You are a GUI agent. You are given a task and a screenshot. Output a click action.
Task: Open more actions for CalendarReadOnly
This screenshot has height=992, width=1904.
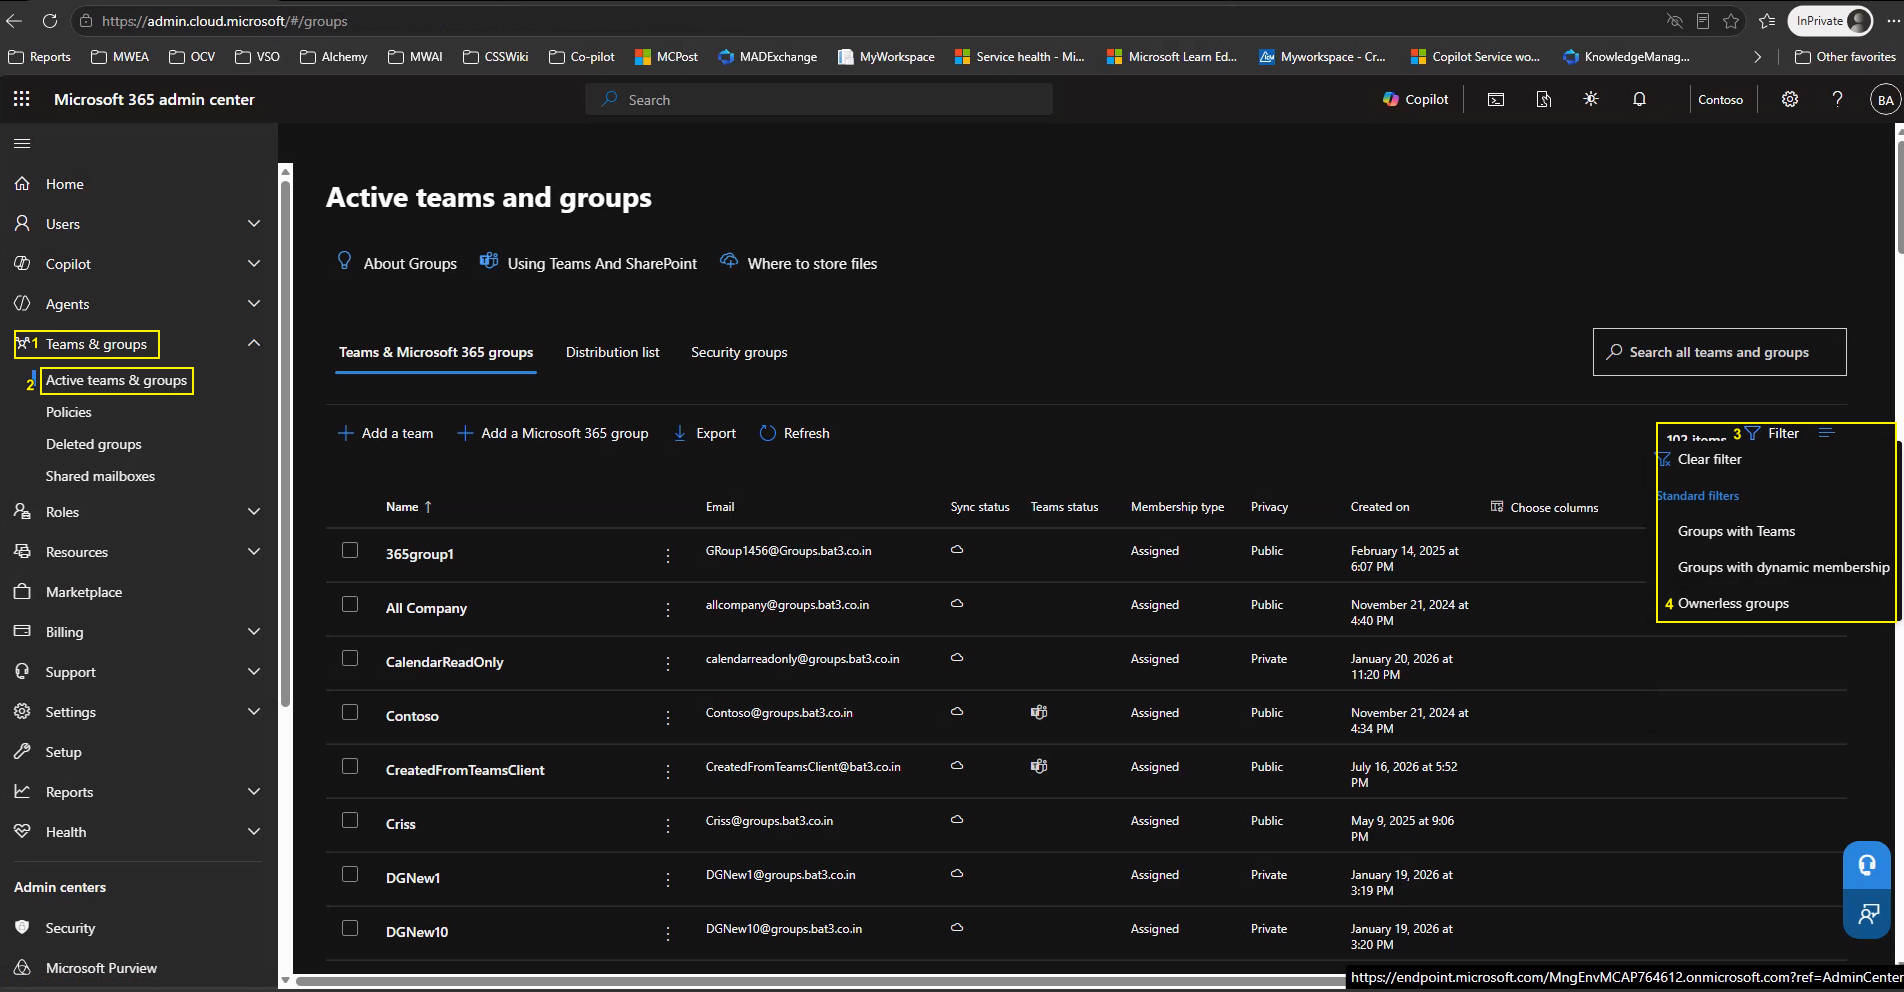click(x=668, y=663)
